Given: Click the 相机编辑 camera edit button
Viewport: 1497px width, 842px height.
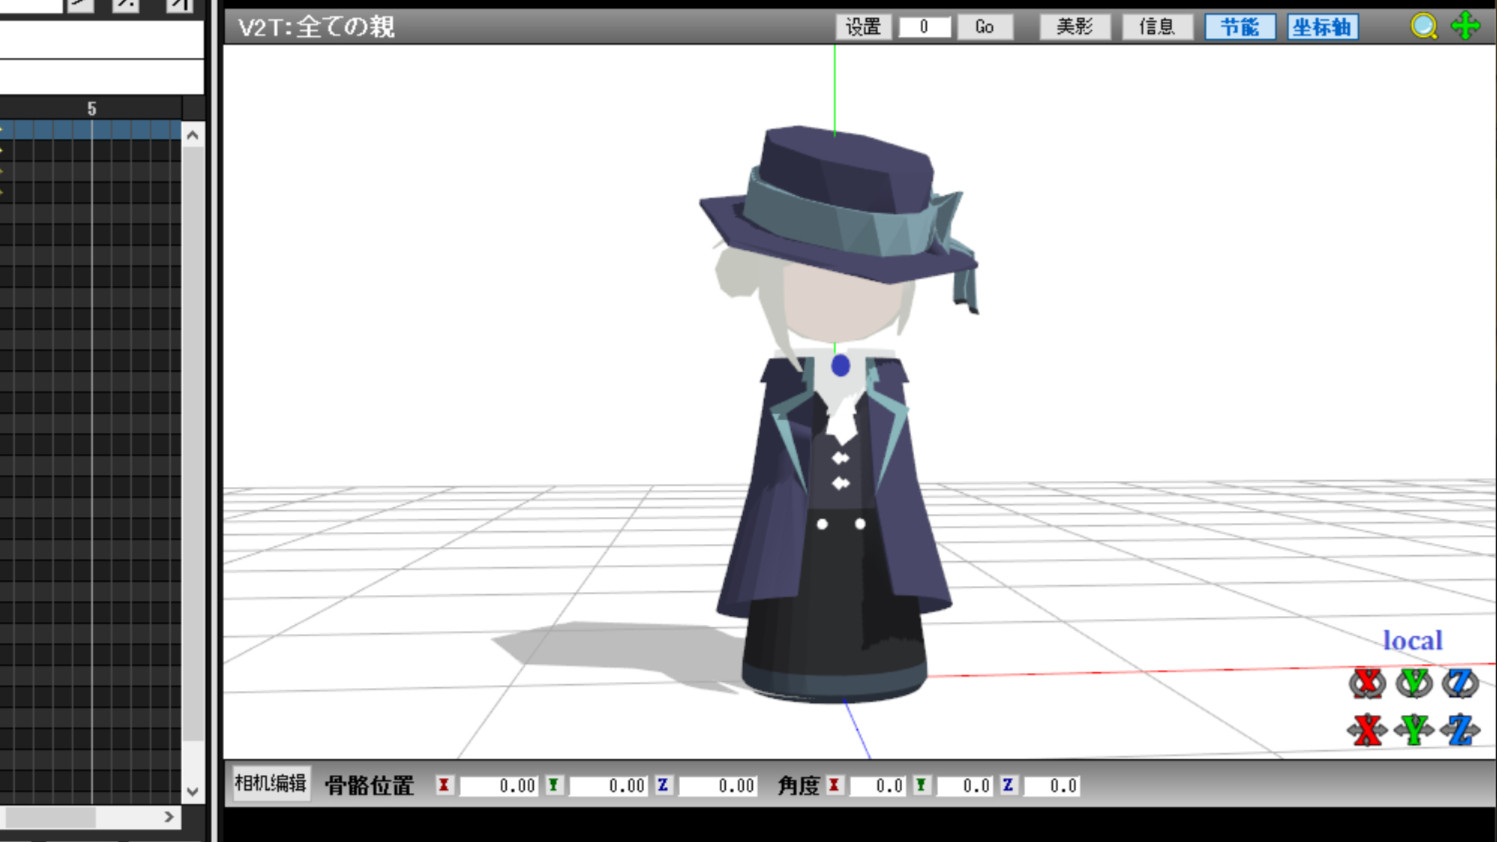Looking at the screenshot, I should click(x=270, y=784).
